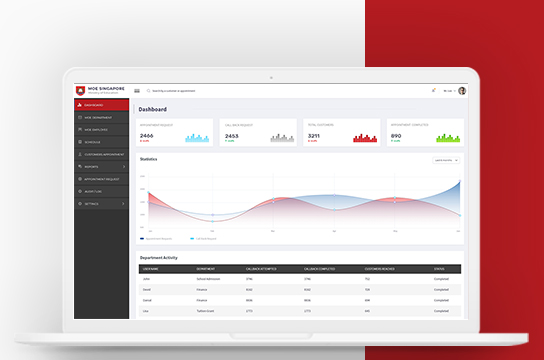The height and width of the screenshot is (360, 544).
Task: Click the Settings gear sidebar icon
Action: click(80, 204)
